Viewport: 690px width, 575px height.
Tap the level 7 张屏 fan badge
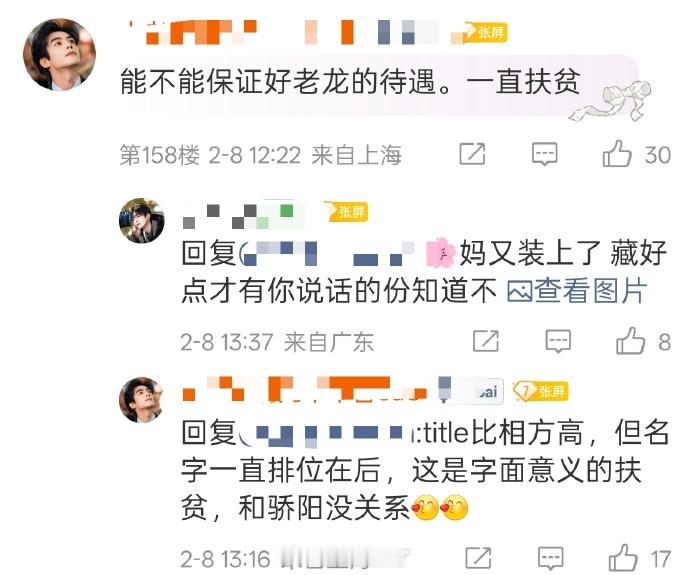541,391
